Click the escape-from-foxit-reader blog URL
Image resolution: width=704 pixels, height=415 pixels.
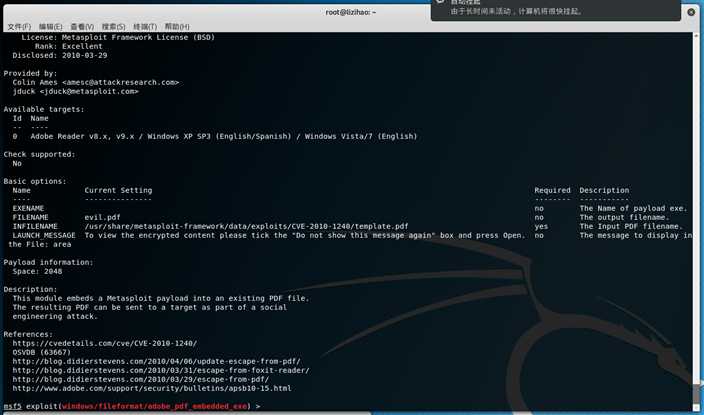click(161, 370)
